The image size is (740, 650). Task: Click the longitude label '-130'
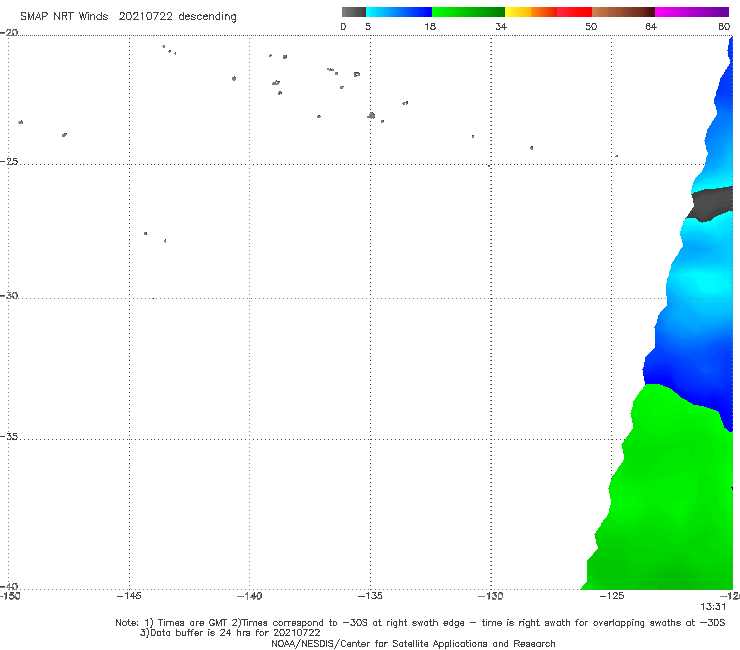pos(491,596)
